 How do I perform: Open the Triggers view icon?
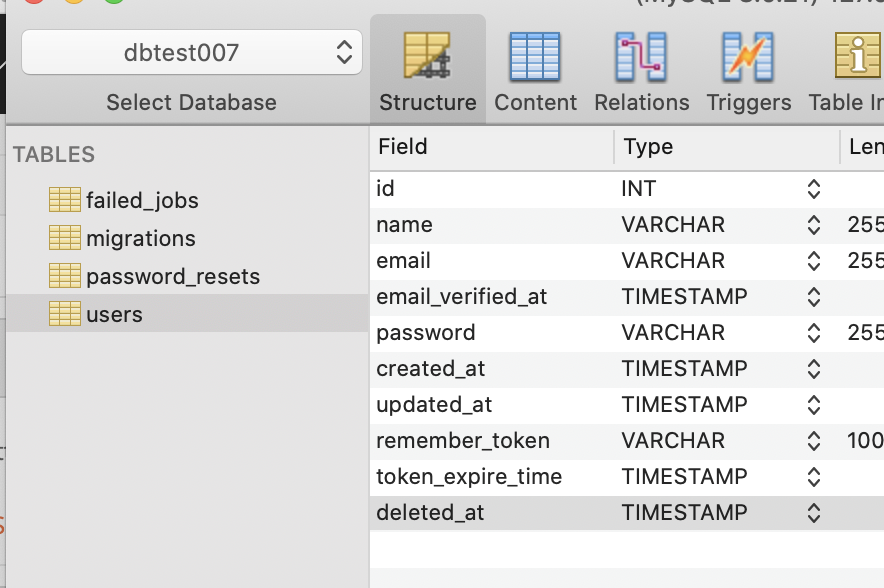748,58
